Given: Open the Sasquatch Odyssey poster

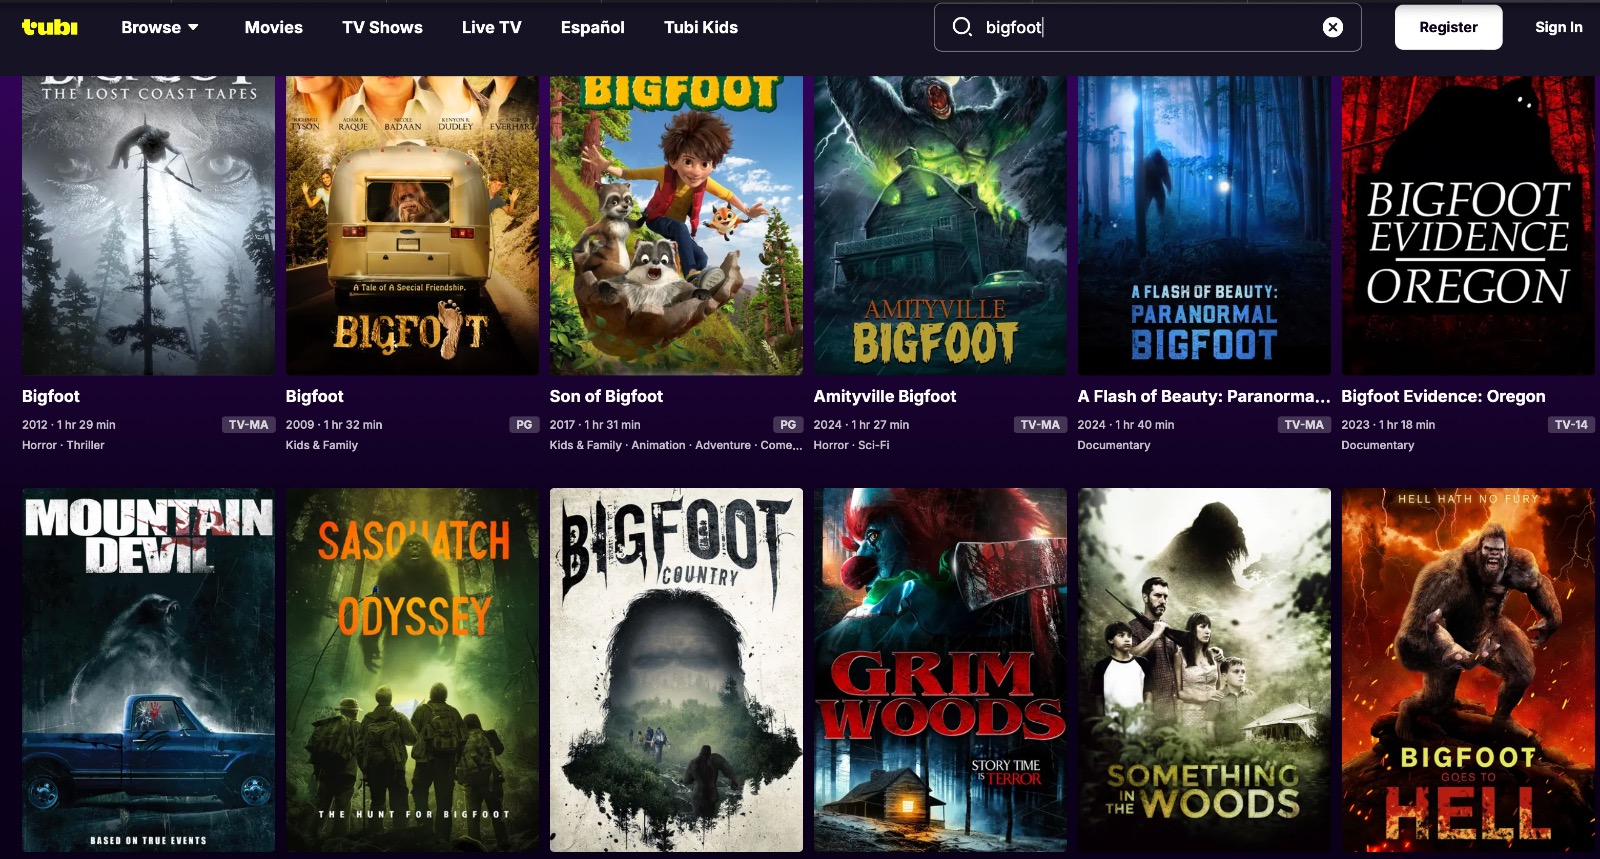Looking at the screenshot, I should [412, 670].
